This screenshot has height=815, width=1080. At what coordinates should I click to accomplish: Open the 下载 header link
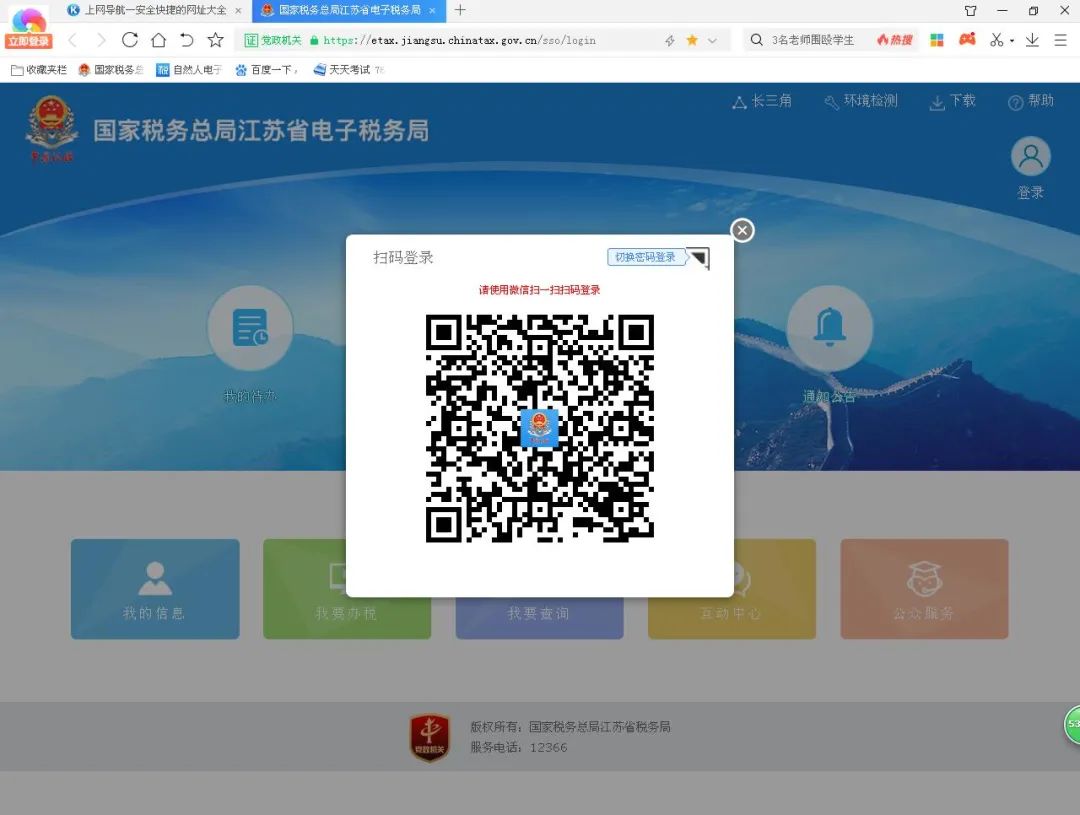953,101
